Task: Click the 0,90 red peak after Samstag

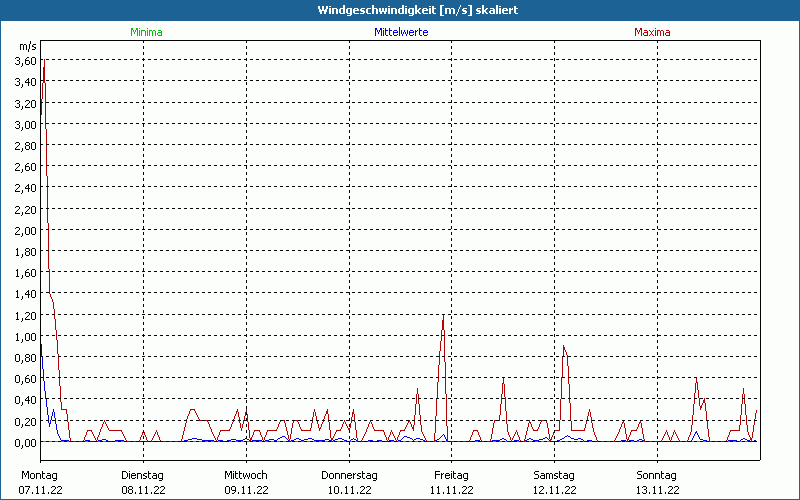Action: [x=564, y=346]
